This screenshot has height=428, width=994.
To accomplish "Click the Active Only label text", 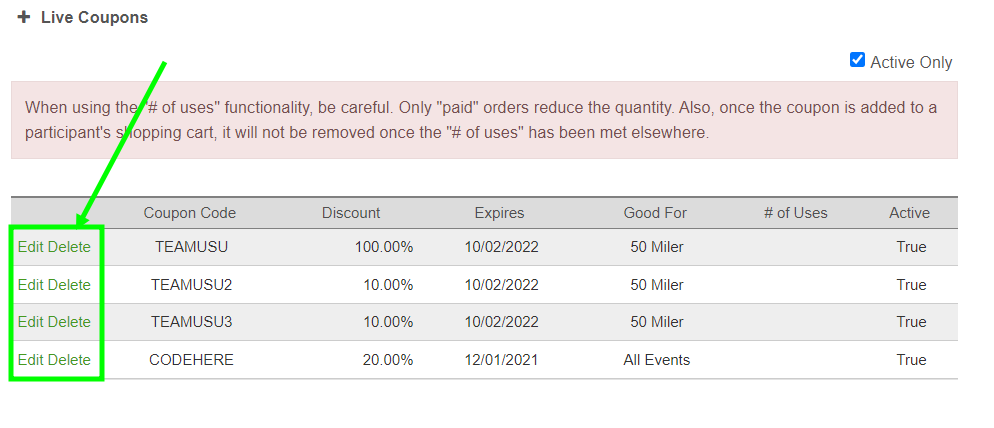I will click(911, 62).
